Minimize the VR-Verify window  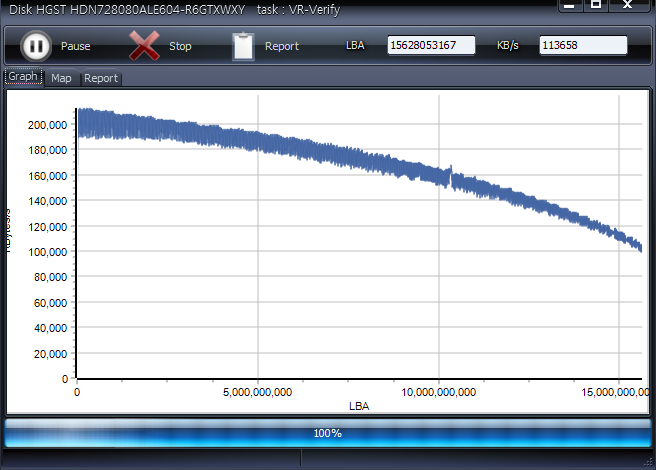(x=568, y=5)
